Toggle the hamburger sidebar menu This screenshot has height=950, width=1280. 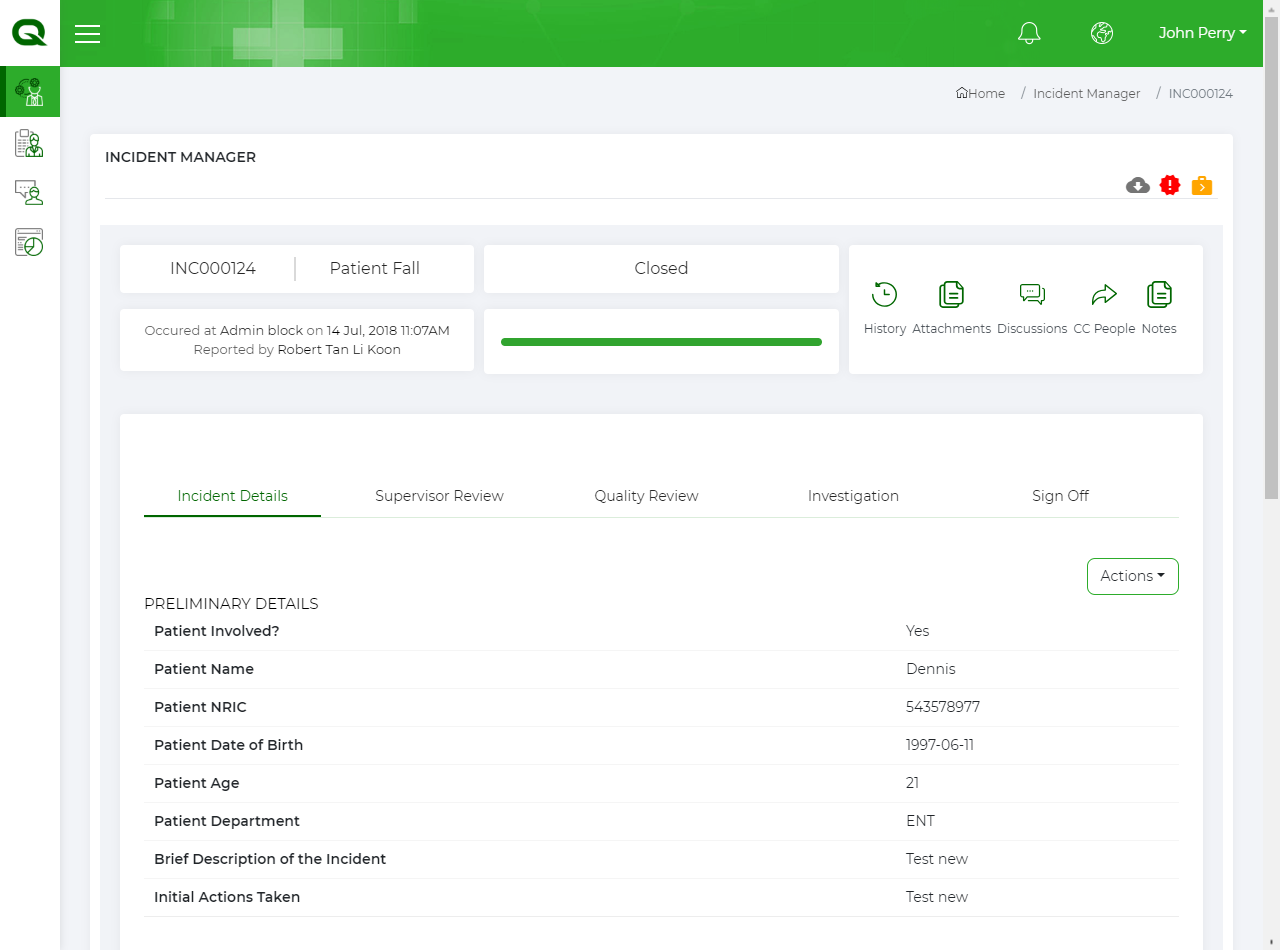click(88, 34)
